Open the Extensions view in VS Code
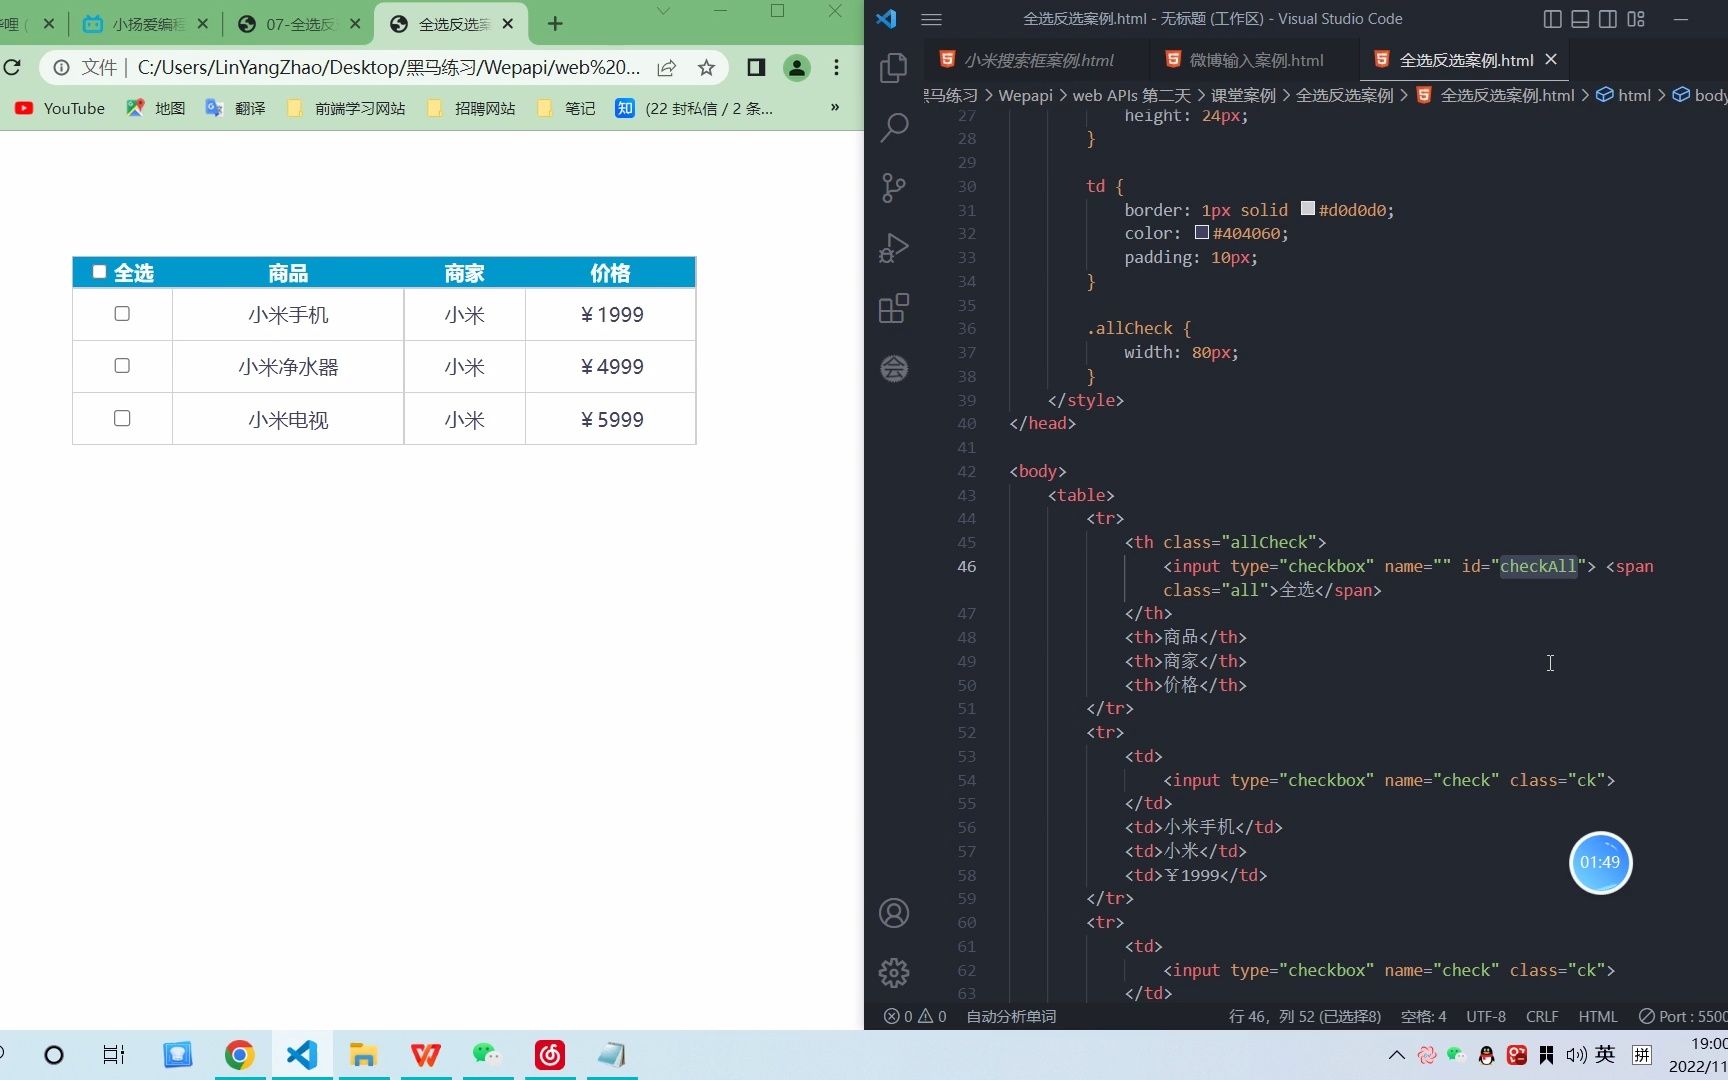Viewport: 1728px width, 1080px height. coord(893,308)
